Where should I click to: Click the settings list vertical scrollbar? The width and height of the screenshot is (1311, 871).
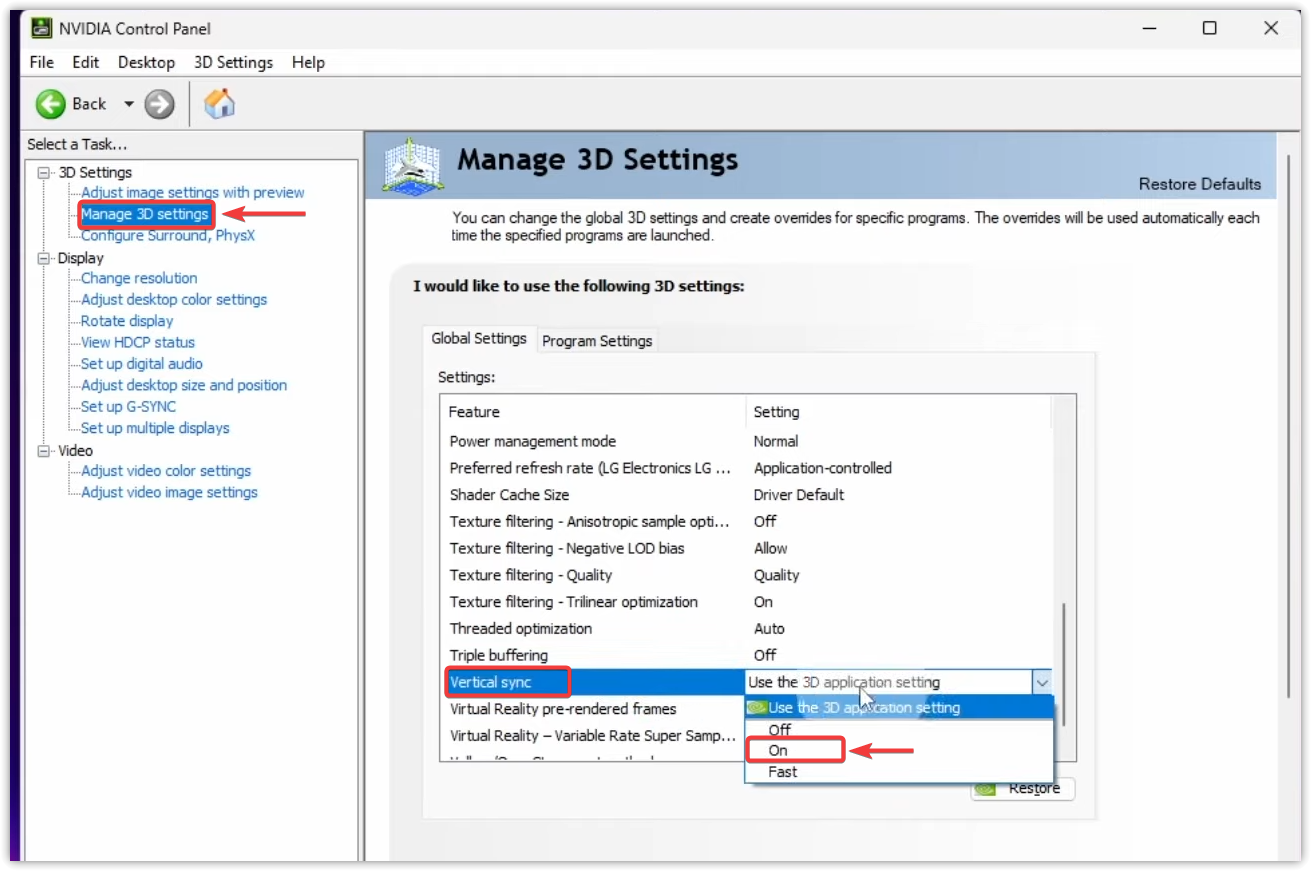tap(1063, 660)
